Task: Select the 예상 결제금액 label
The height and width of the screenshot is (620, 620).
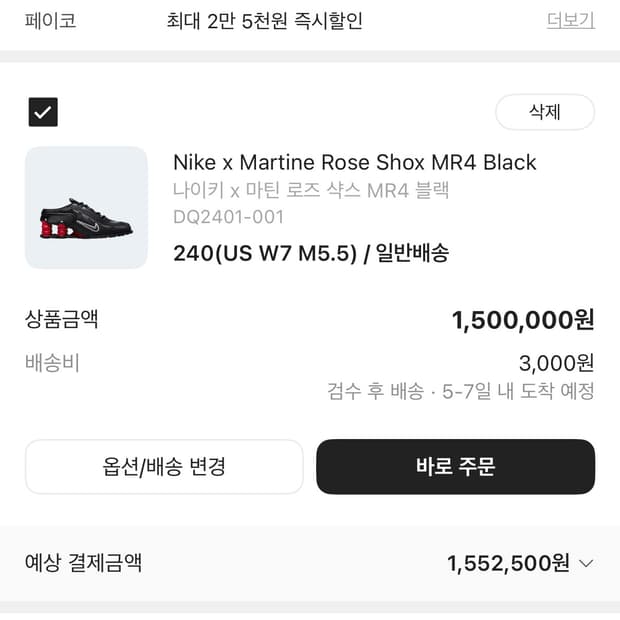Action: 83,562
